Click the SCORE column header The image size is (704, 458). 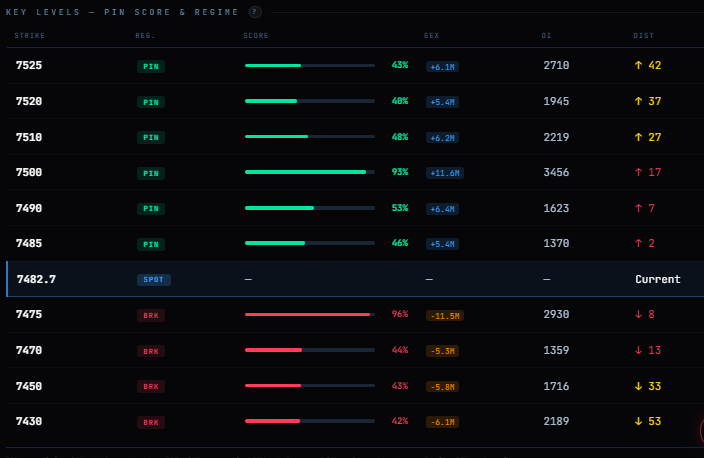pos(256,35)
